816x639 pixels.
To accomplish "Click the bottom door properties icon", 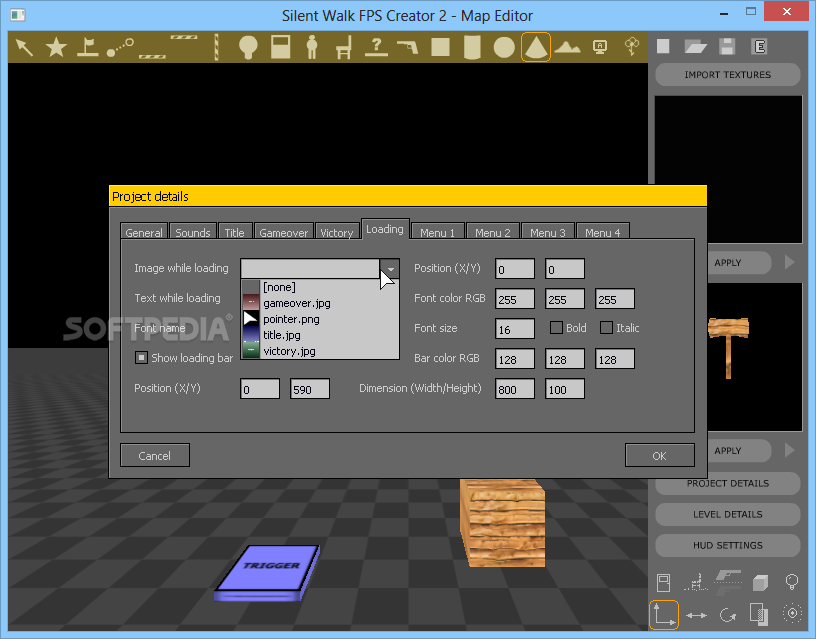I will click(664, 583).
